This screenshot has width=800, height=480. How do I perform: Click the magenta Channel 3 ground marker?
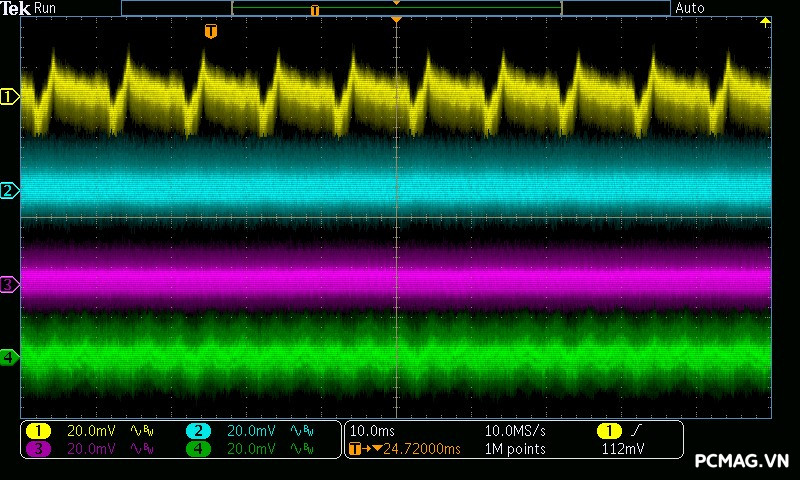(x=9, y=285)
